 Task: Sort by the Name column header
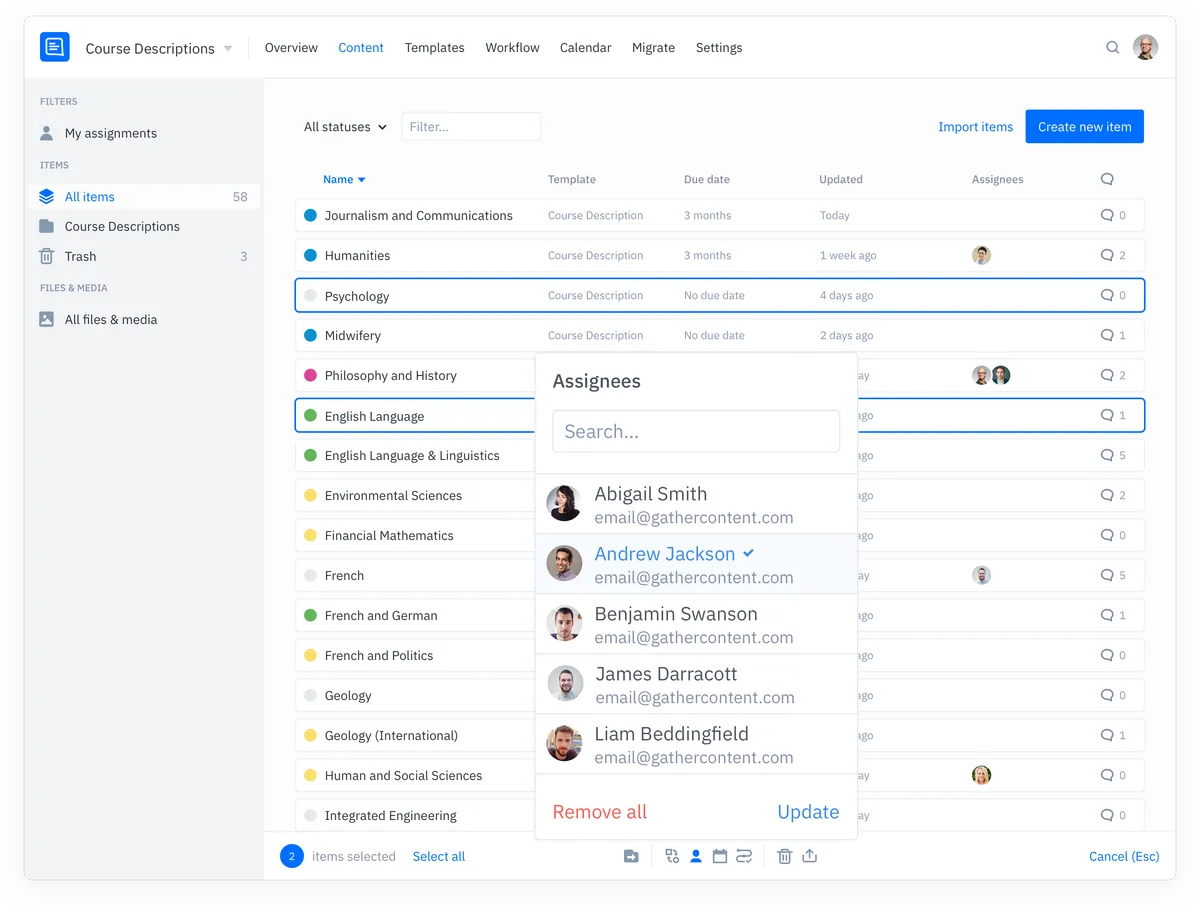pos(344,179)
